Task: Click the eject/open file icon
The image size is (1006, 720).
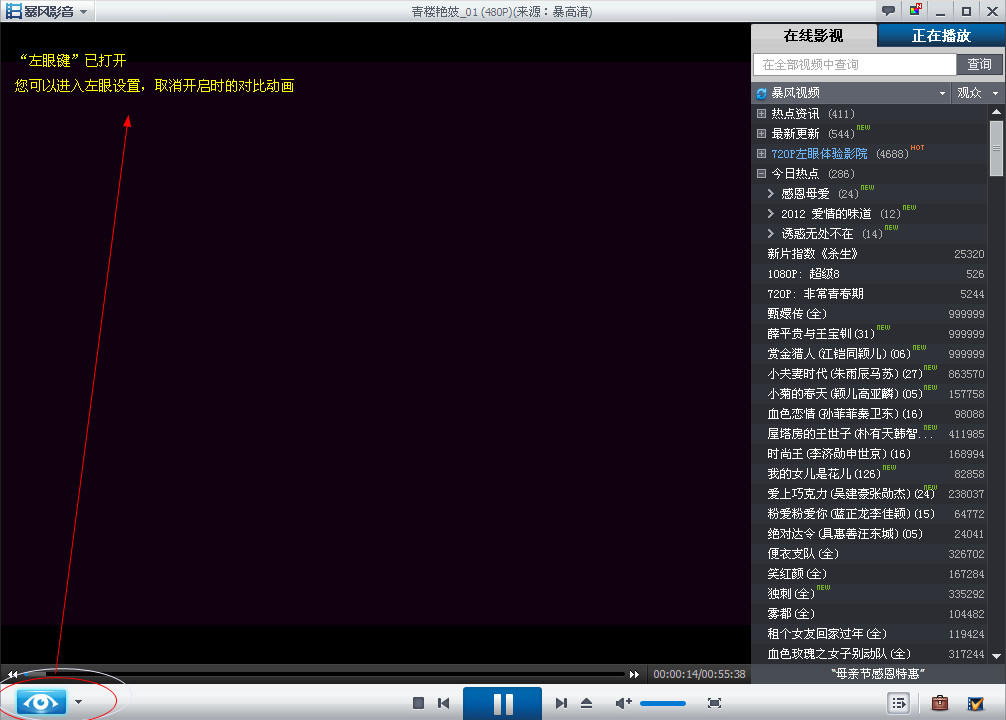Action: pos(586,703)
